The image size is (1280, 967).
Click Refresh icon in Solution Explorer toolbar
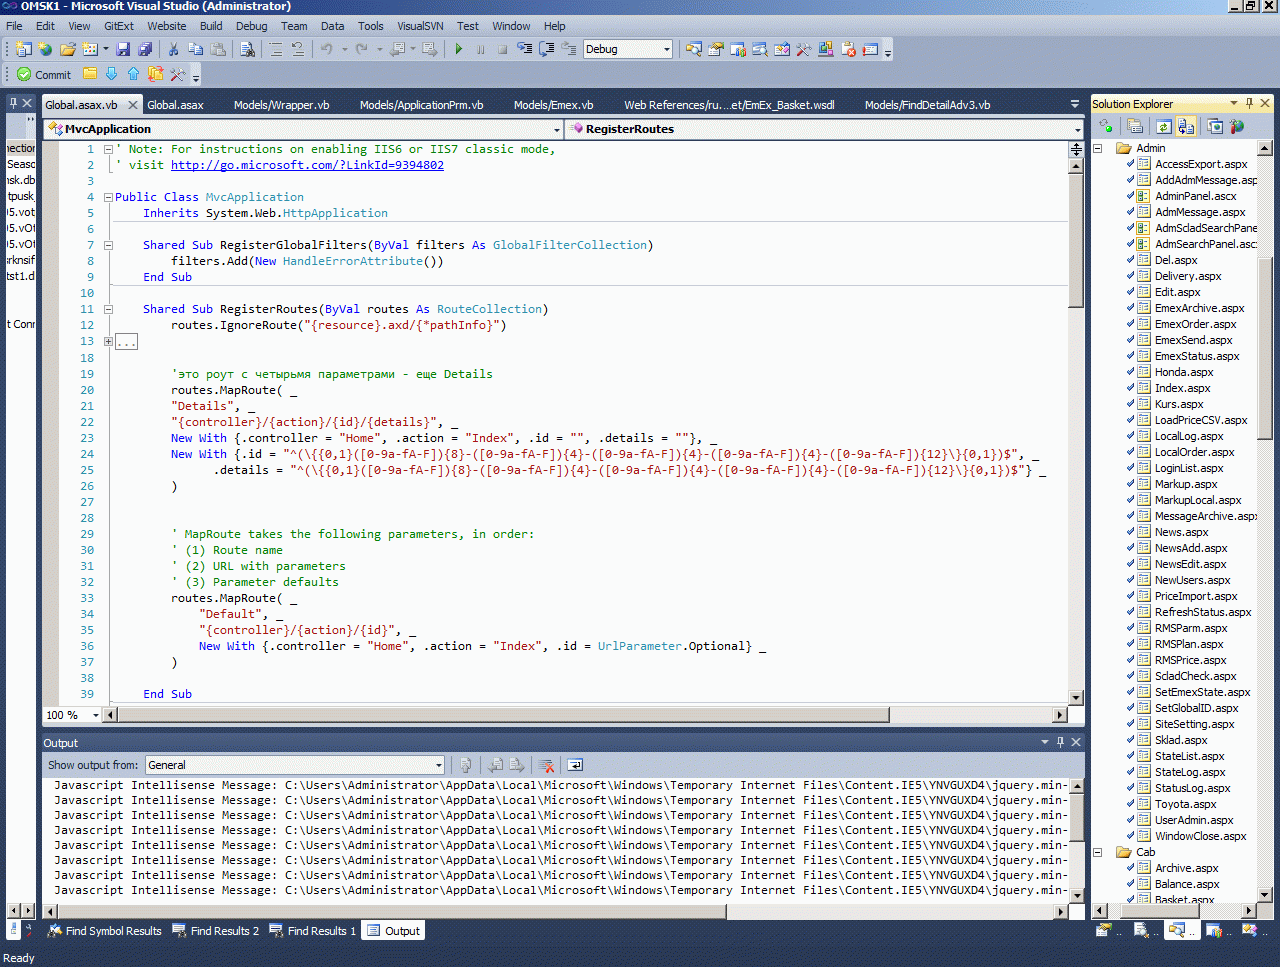click(1164, 126)
